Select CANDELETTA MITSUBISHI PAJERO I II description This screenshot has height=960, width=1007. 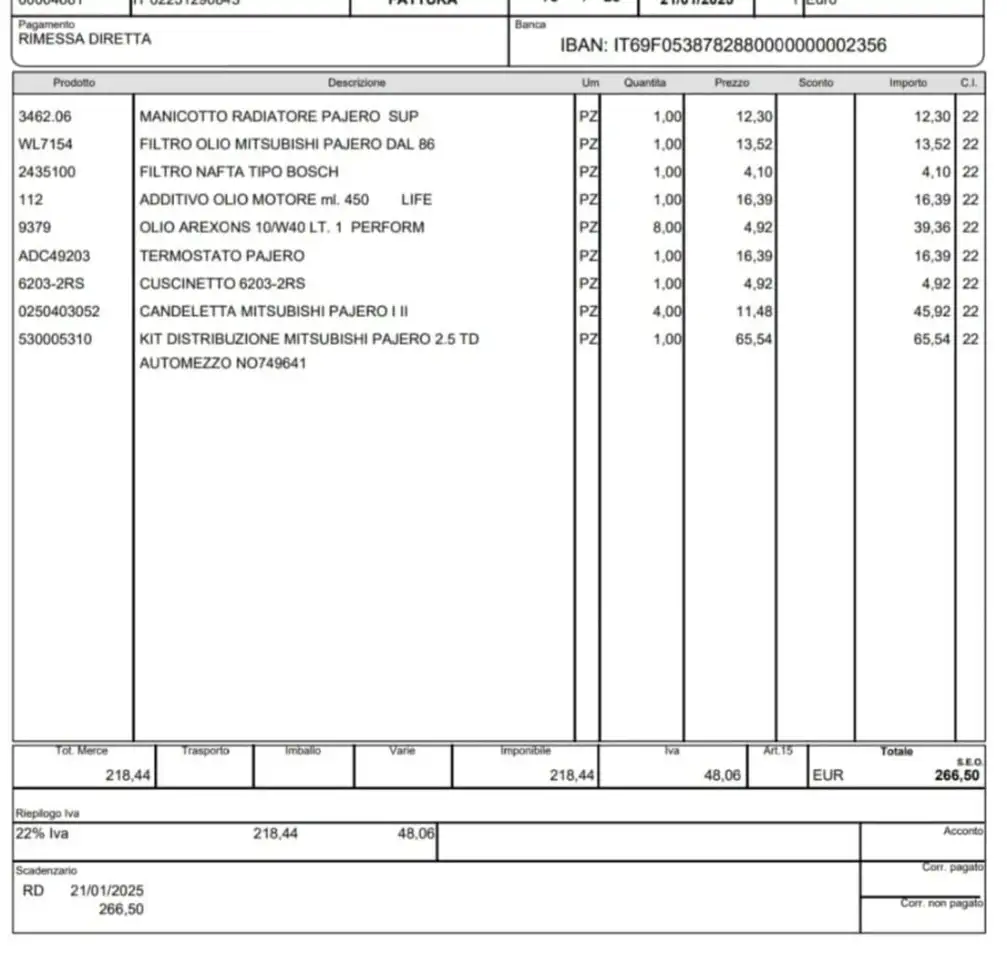click(x=274, y=311)
